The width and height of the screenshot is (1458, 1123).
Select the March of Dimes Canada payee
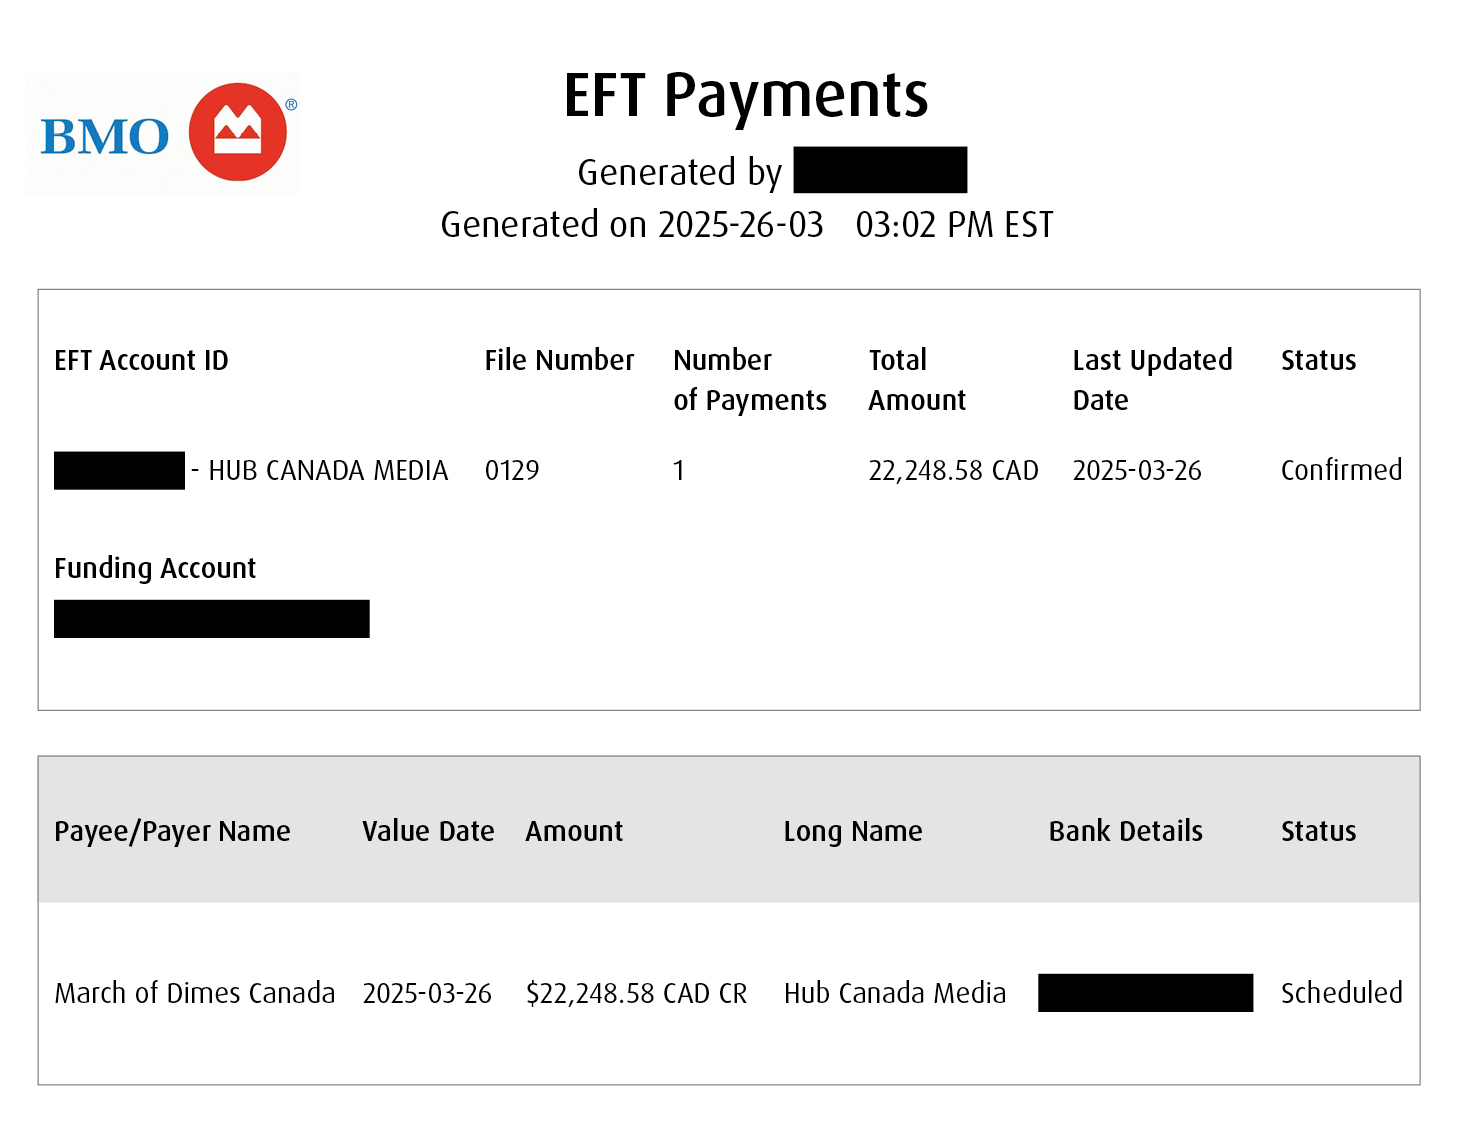[x=195, y=993]
